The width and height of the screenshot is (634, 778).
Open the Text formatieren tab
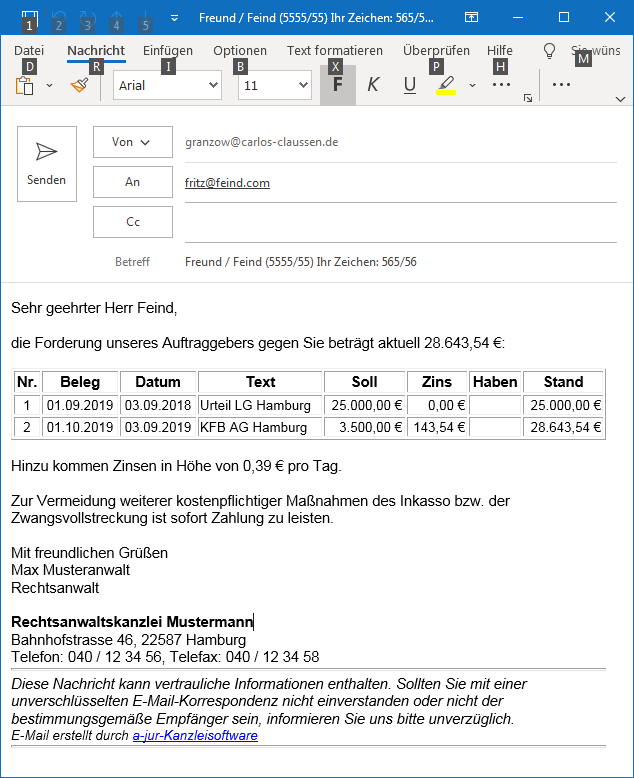click(335, 51)
